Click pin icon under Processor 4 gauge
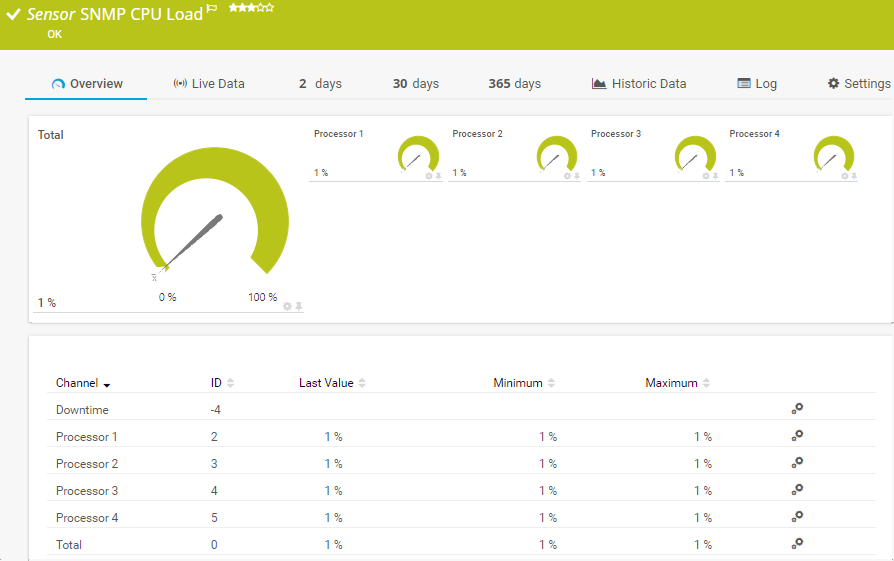The height and width of the screenshot is (561, 894). 854,176
